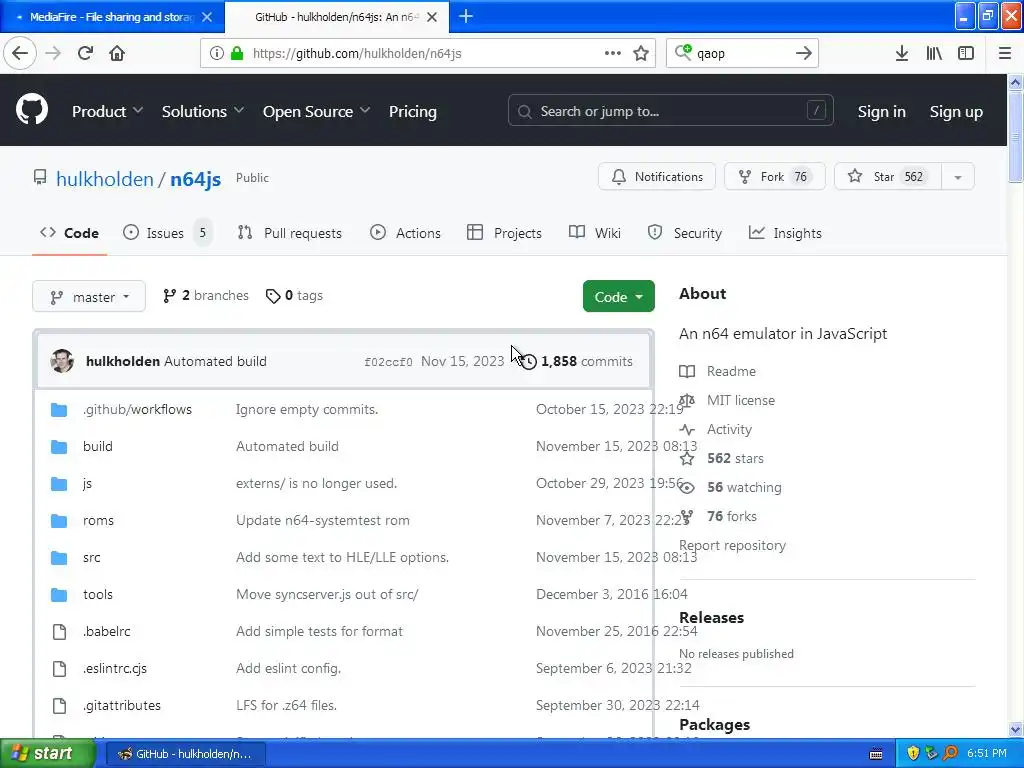Star the repository with Star button
This screenshot has height=768, width=1024.
tap(888, 177)
